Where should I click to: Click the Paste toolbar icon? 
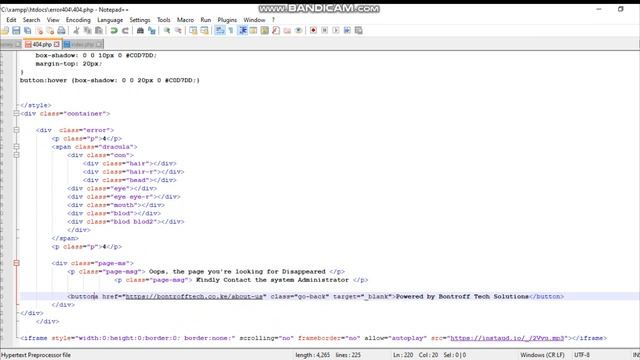pyautogui.click(x=99, y=31)
